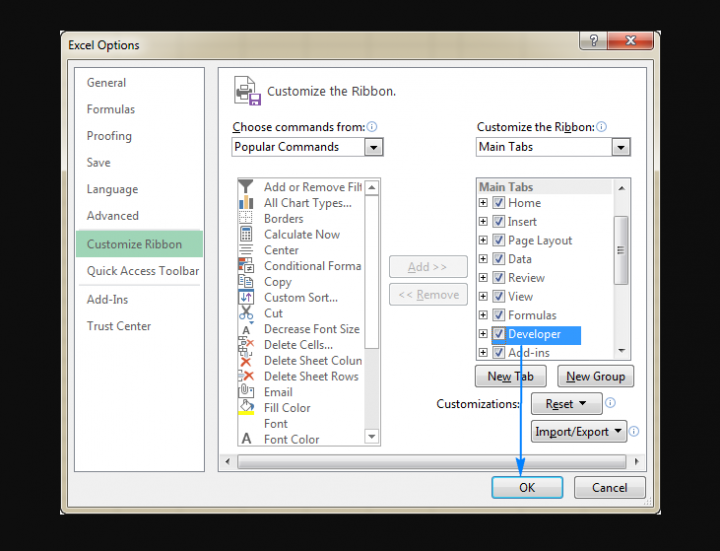This screenshot has height=551, width=720.
Task: Click the Help question mark button
Action: [x=593, y=40]
